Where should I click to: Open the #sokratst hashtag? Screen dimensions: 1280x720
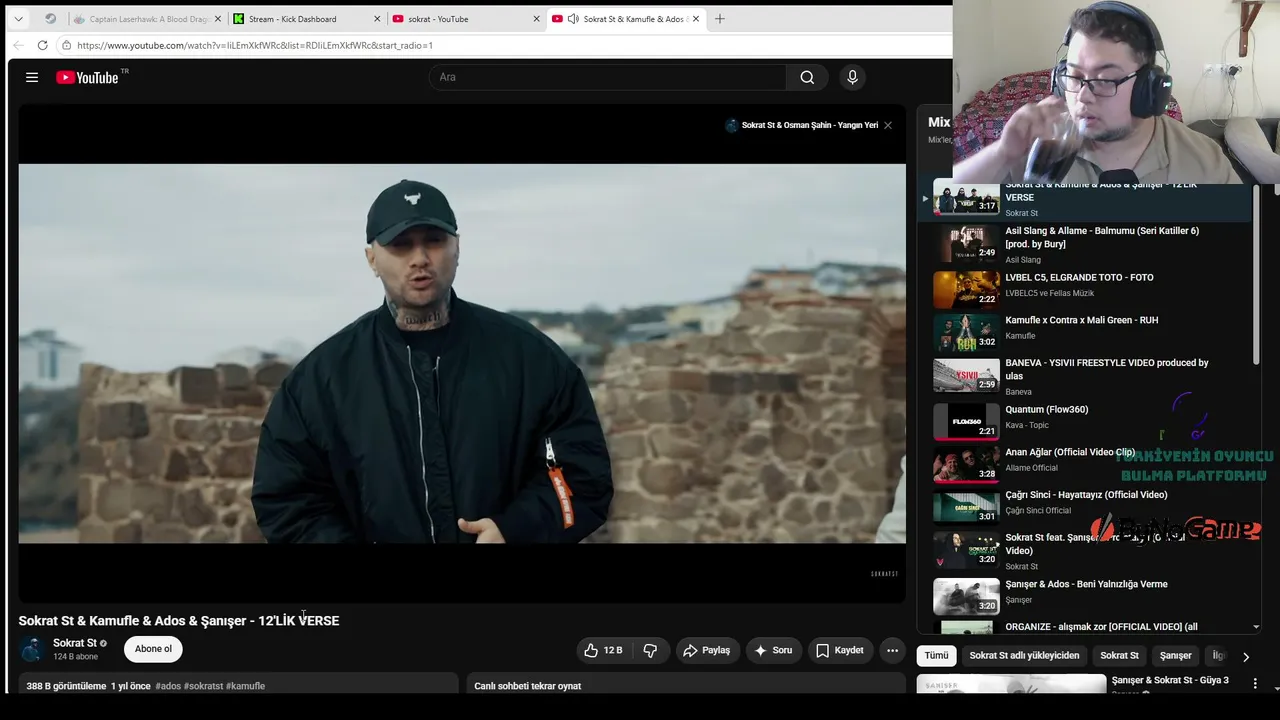pos(204,686)
